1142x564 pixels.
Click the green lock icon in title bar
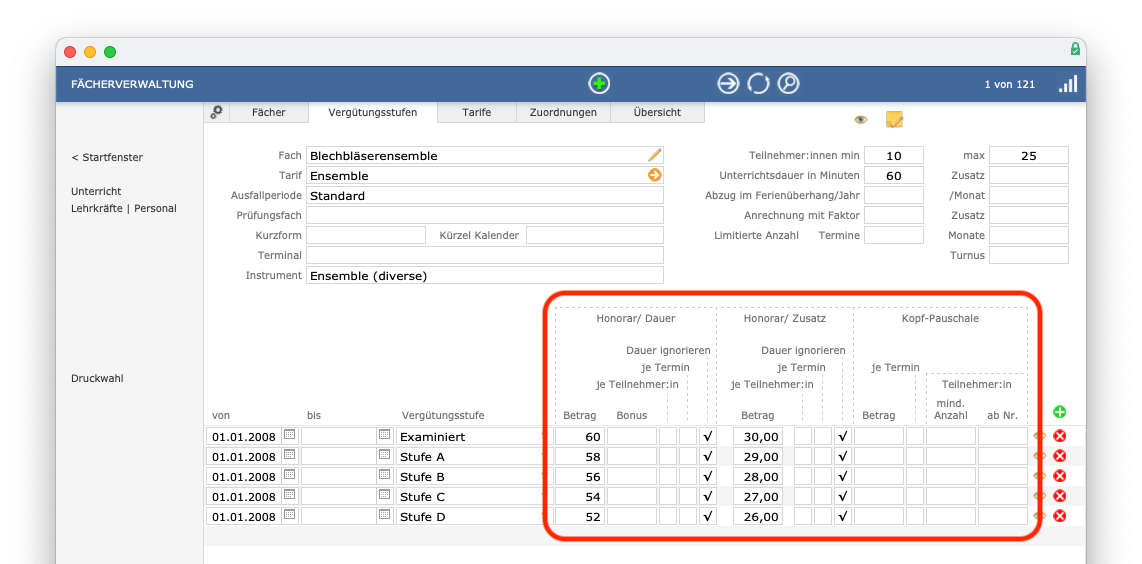coord(1075,50)
